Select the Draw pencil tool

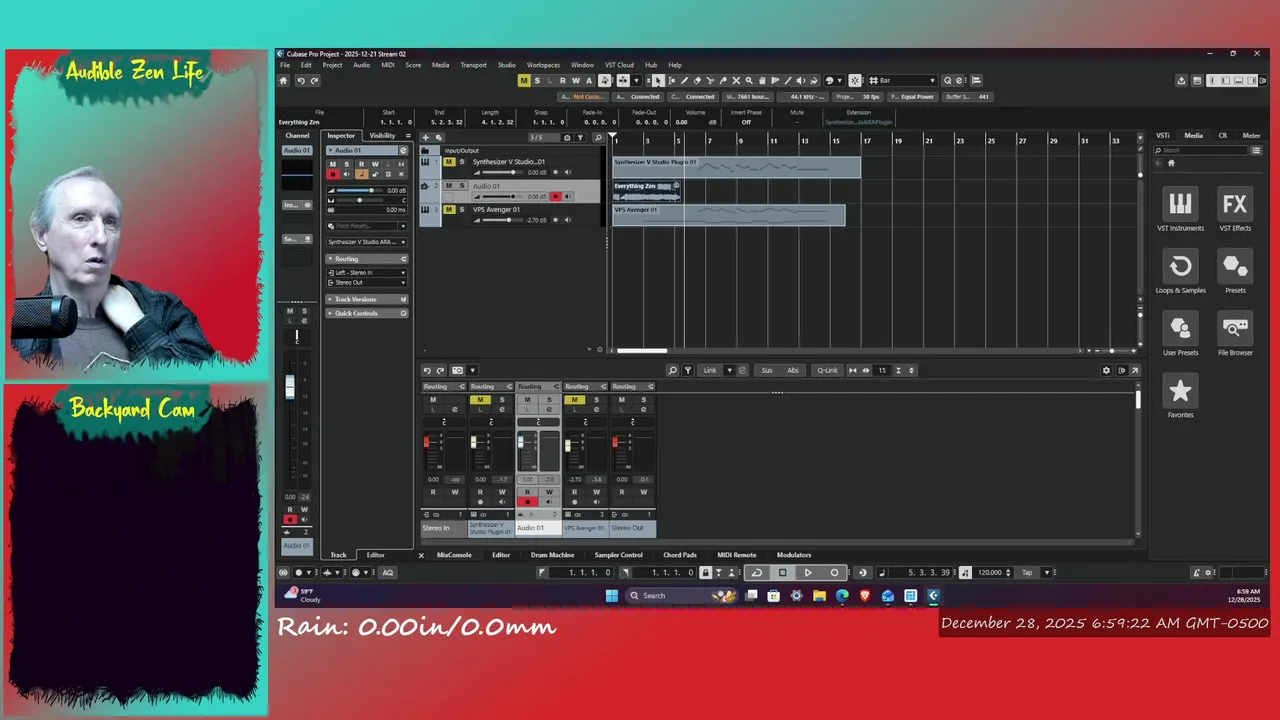(x=684, y=80)
